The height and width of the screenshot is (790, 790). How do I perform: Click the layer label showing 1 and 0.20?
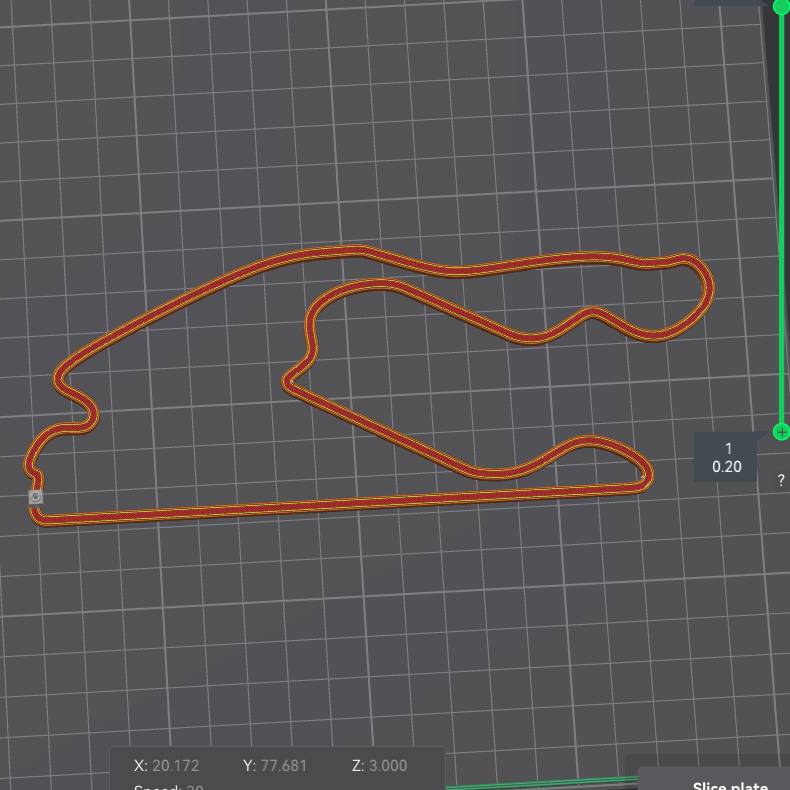726,457
